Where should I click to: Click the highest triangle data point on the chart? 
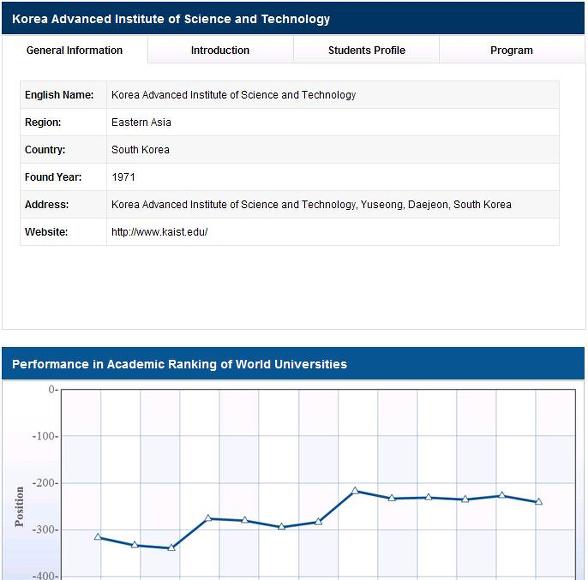point(355,490)
